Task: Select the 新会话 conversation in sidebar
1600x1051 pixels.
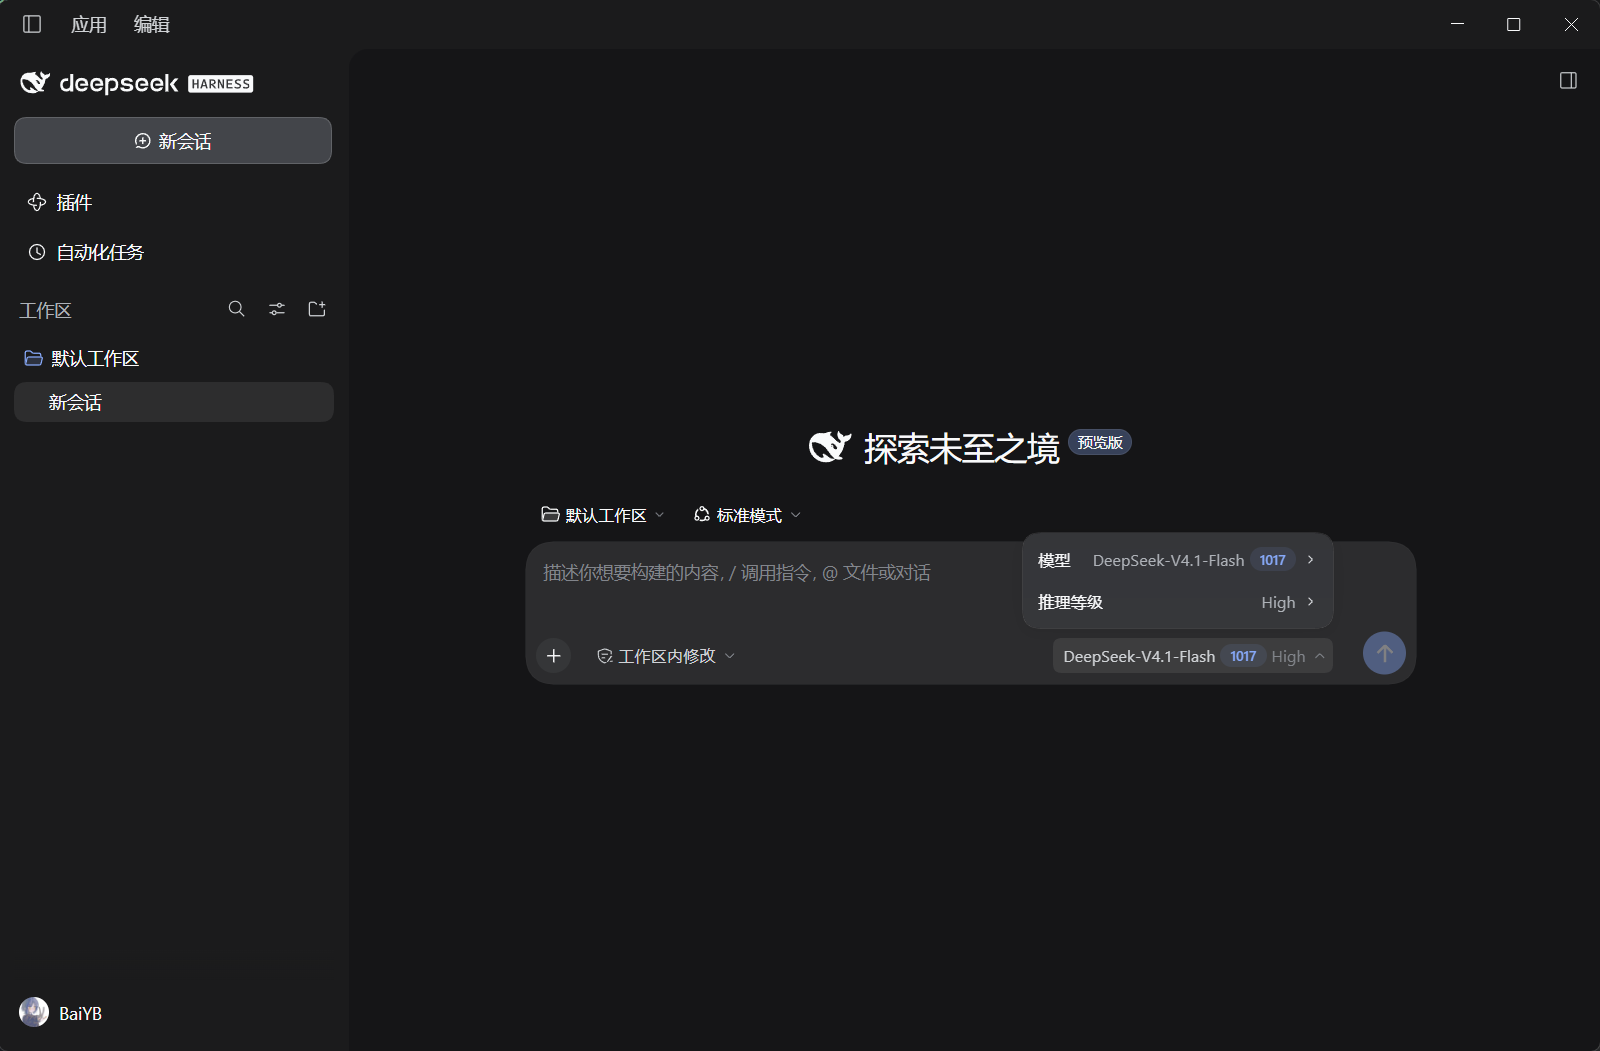Action: [174, 402]
